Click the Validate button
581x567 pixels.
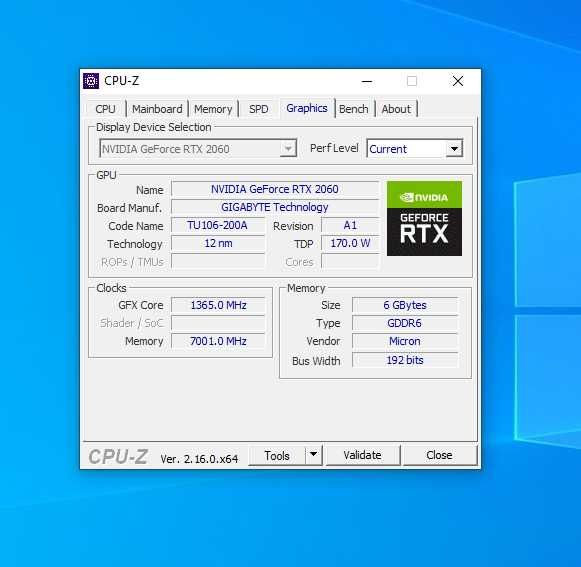coord(362,455)
